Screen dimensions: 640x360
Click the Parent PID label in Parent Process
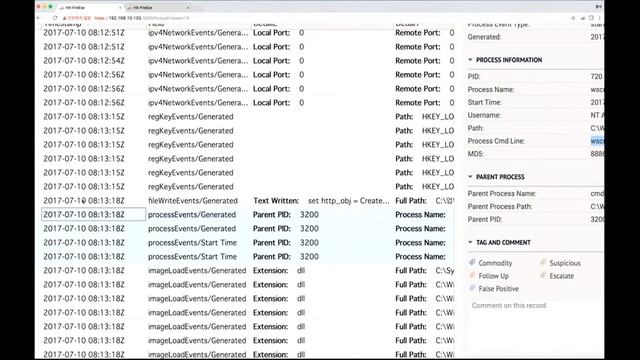[x=485, y=219]
